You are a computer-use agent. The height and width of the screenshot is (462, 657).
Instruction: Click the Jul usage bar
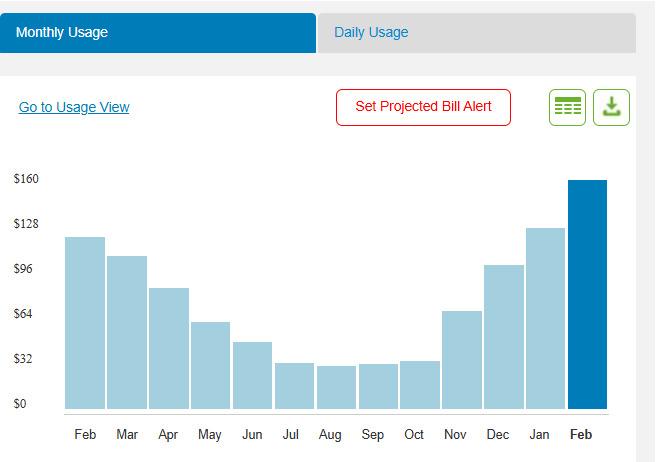point(295,386)
